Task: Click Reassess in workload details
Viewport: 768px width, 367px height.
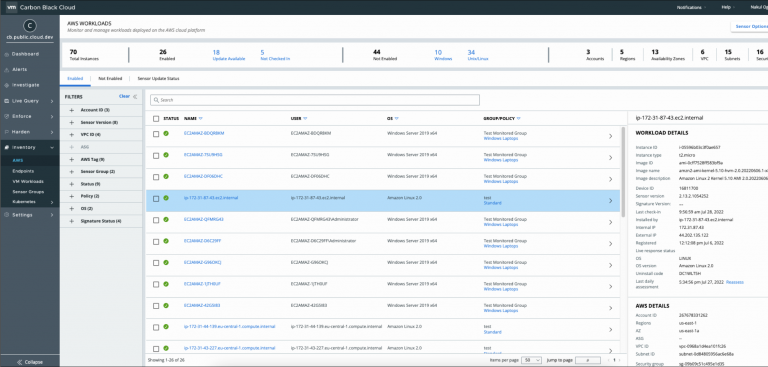Action: (735, 282)
